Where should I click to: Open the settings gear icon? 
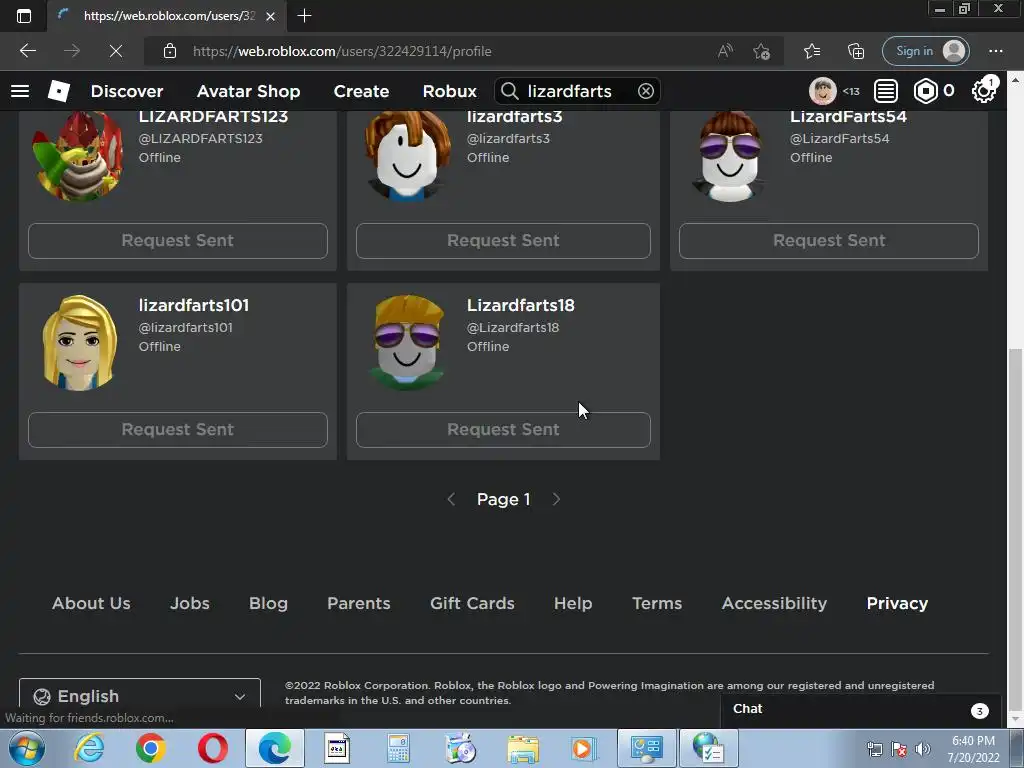pos(983,91)
